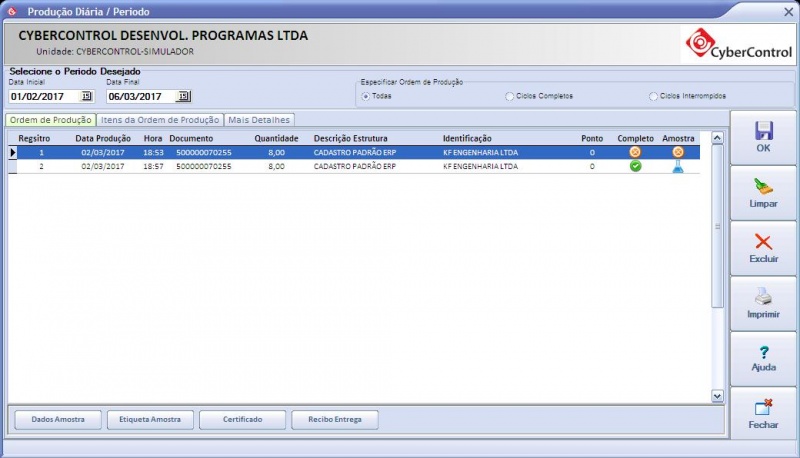Click the Fechar window icon

click(763, 407)
